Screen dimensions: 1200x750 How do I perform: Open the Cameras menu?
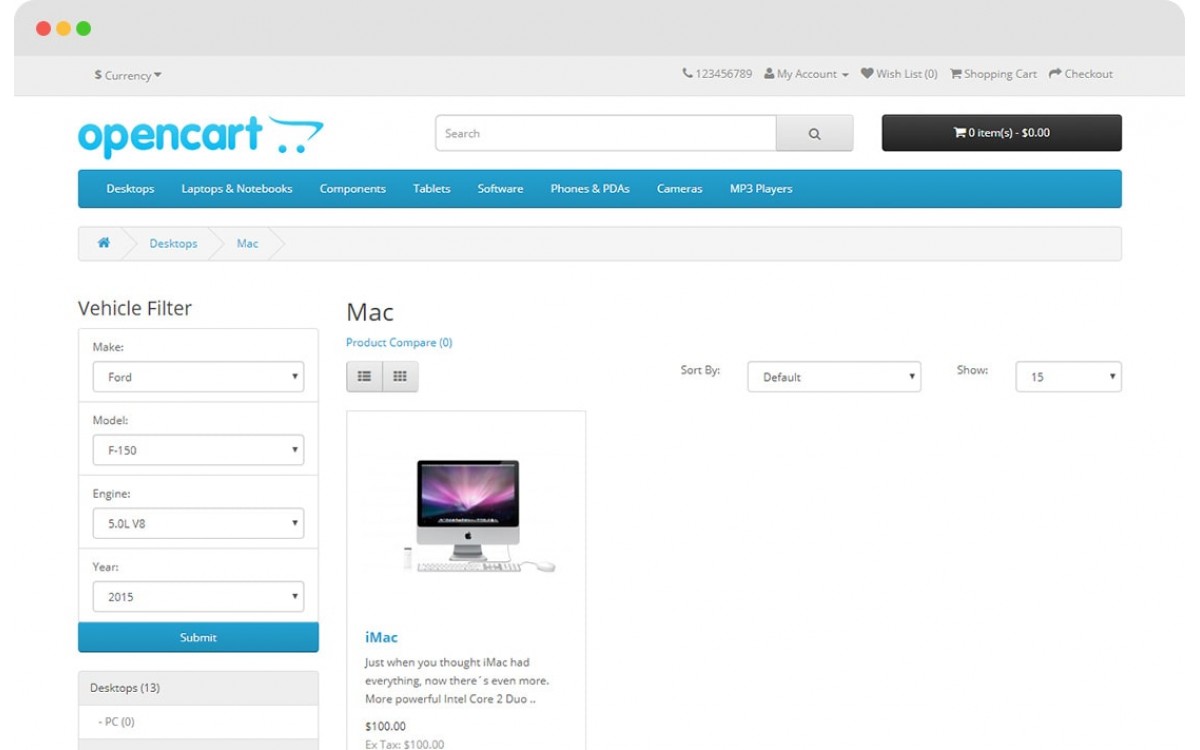coord(680,189)
